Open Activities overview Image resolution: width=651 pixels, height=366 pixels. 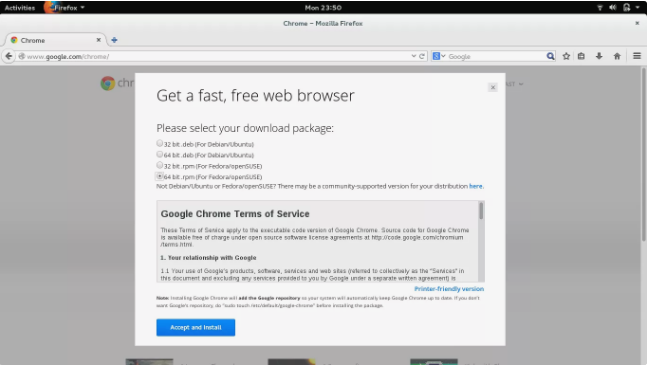[20, 7]
